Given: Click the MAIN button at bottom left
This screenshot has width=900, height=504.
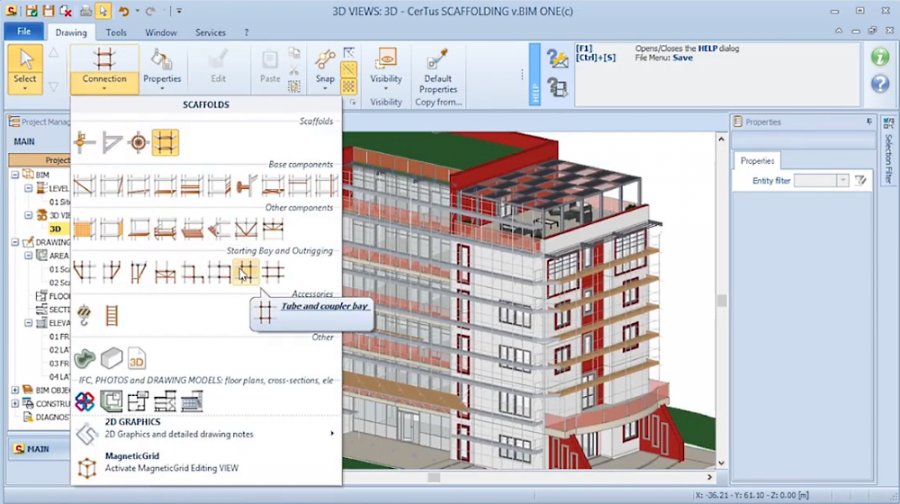Looking at the screenshot, I should pos(38,449).
